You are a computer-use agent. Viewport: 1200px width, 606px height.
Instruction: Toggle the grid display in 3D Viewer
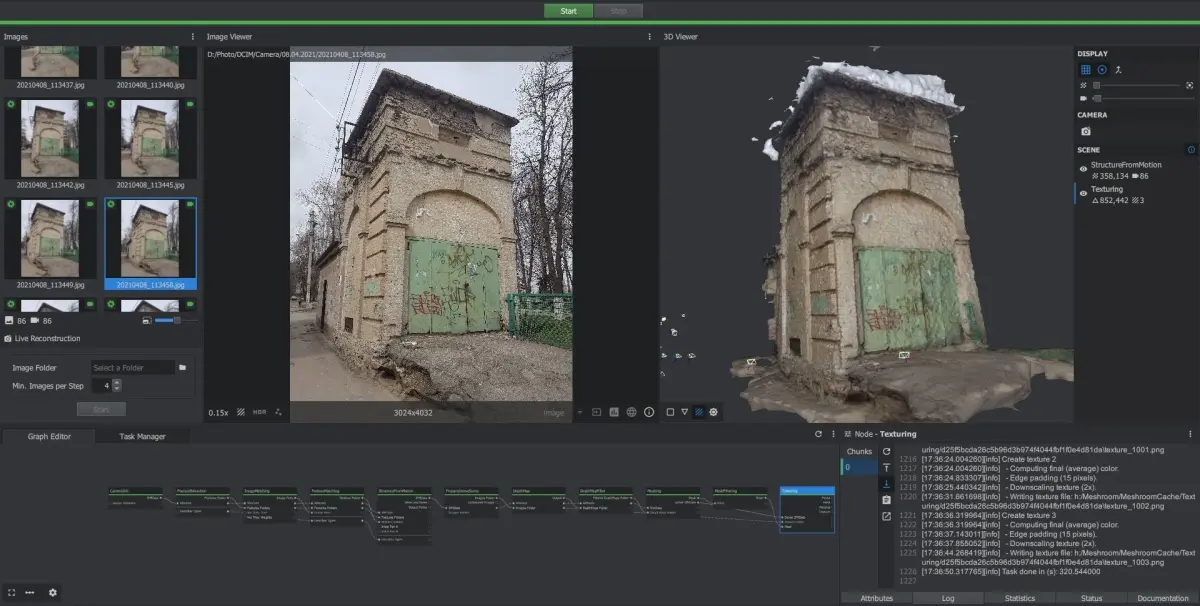coord(1086,70)
